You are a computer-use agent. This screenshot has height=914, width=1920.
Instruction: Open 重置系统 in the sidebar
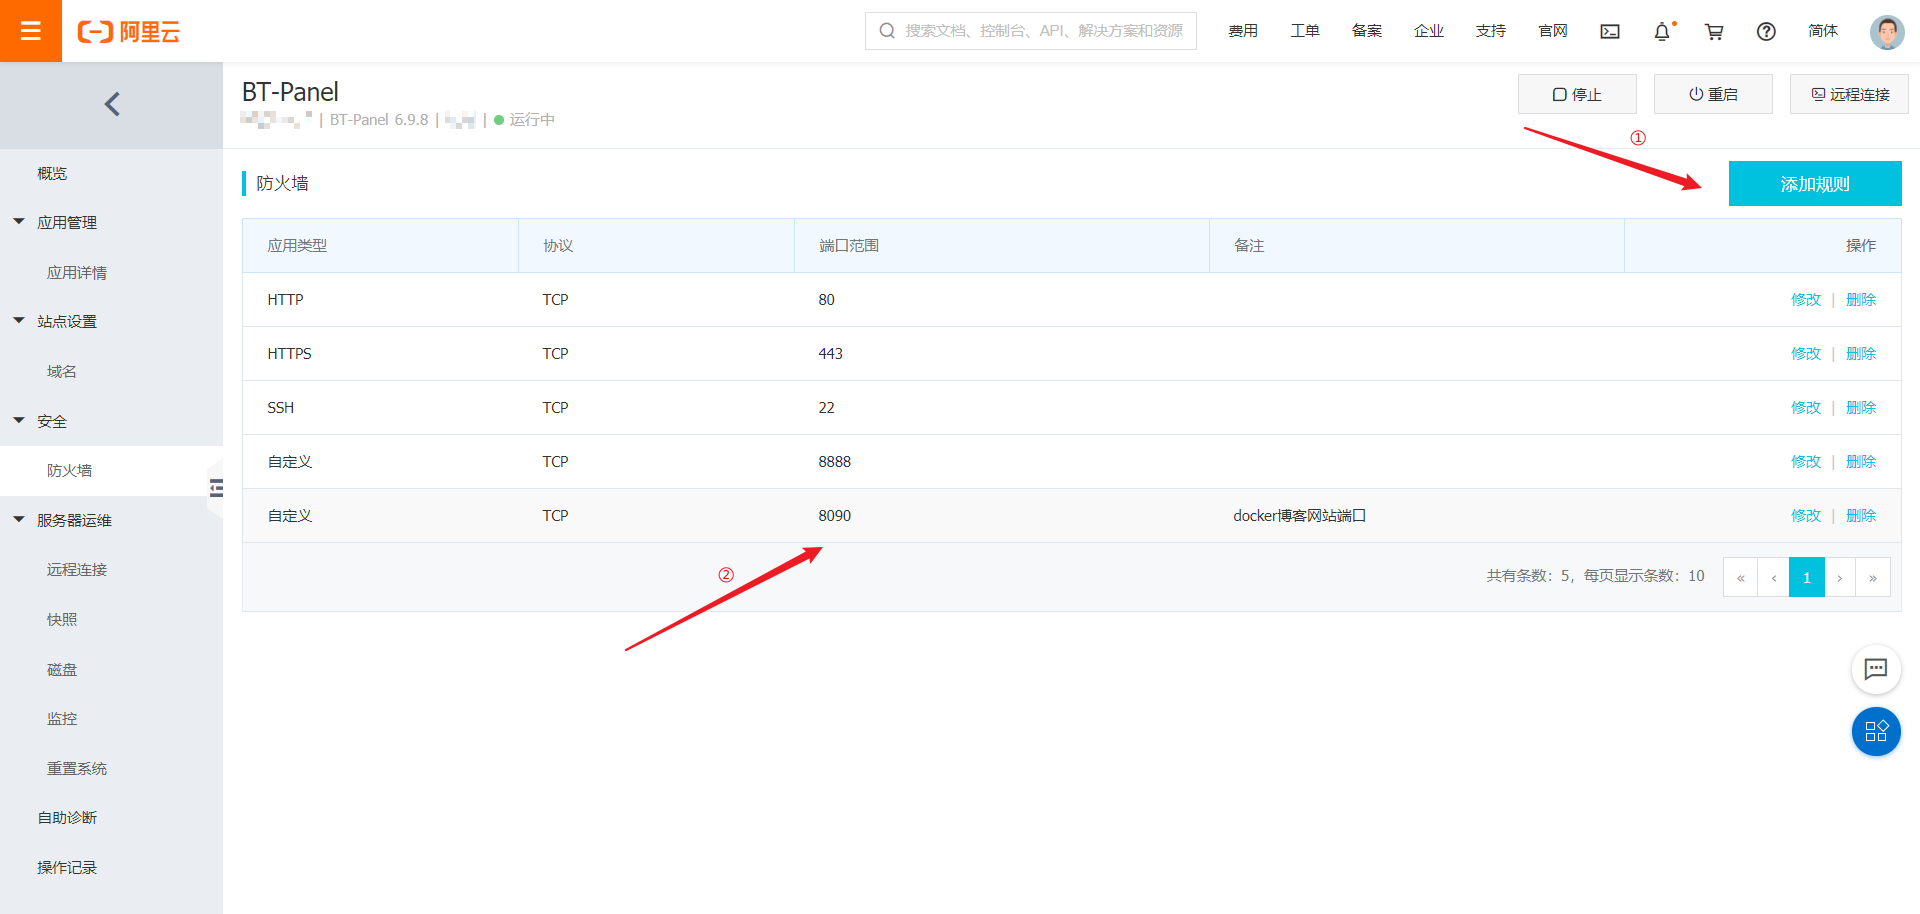[77, 768]
